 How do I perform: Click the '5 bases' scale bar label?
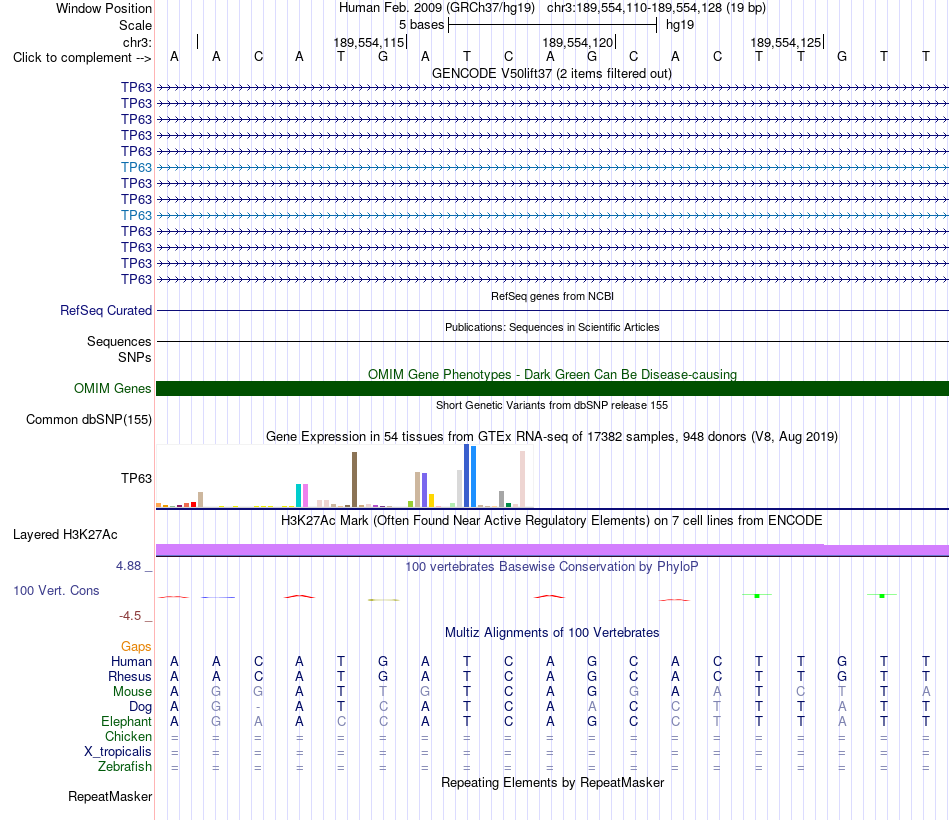(x=421, y=25)
